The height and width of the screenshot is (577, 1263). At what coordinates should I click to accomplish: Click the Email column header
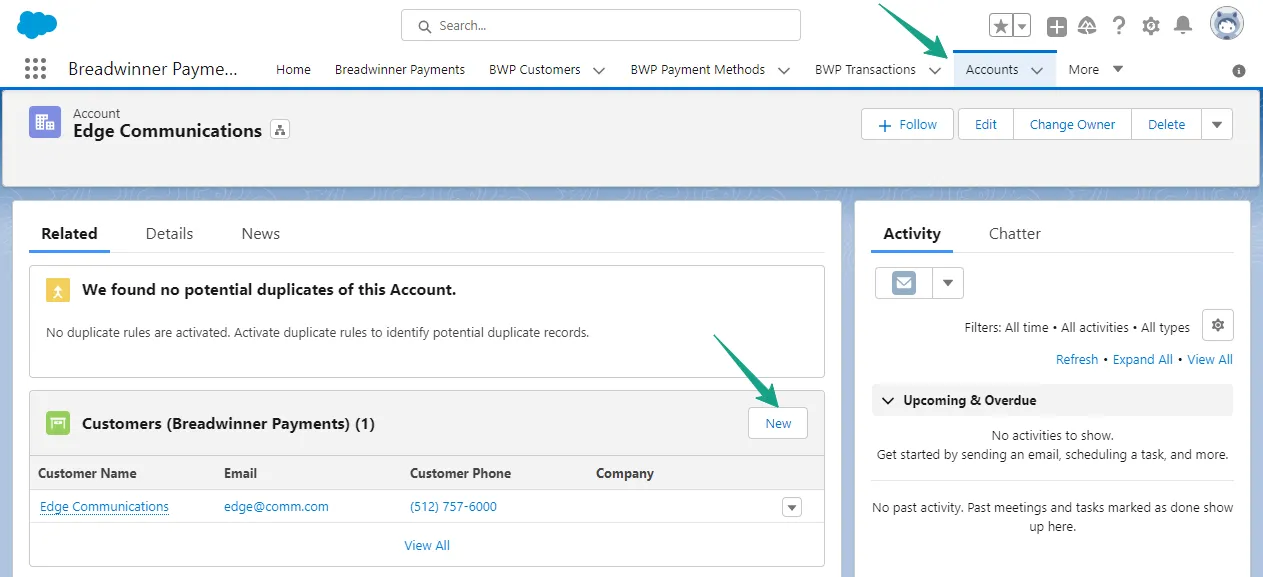click(x=240, y=474)
